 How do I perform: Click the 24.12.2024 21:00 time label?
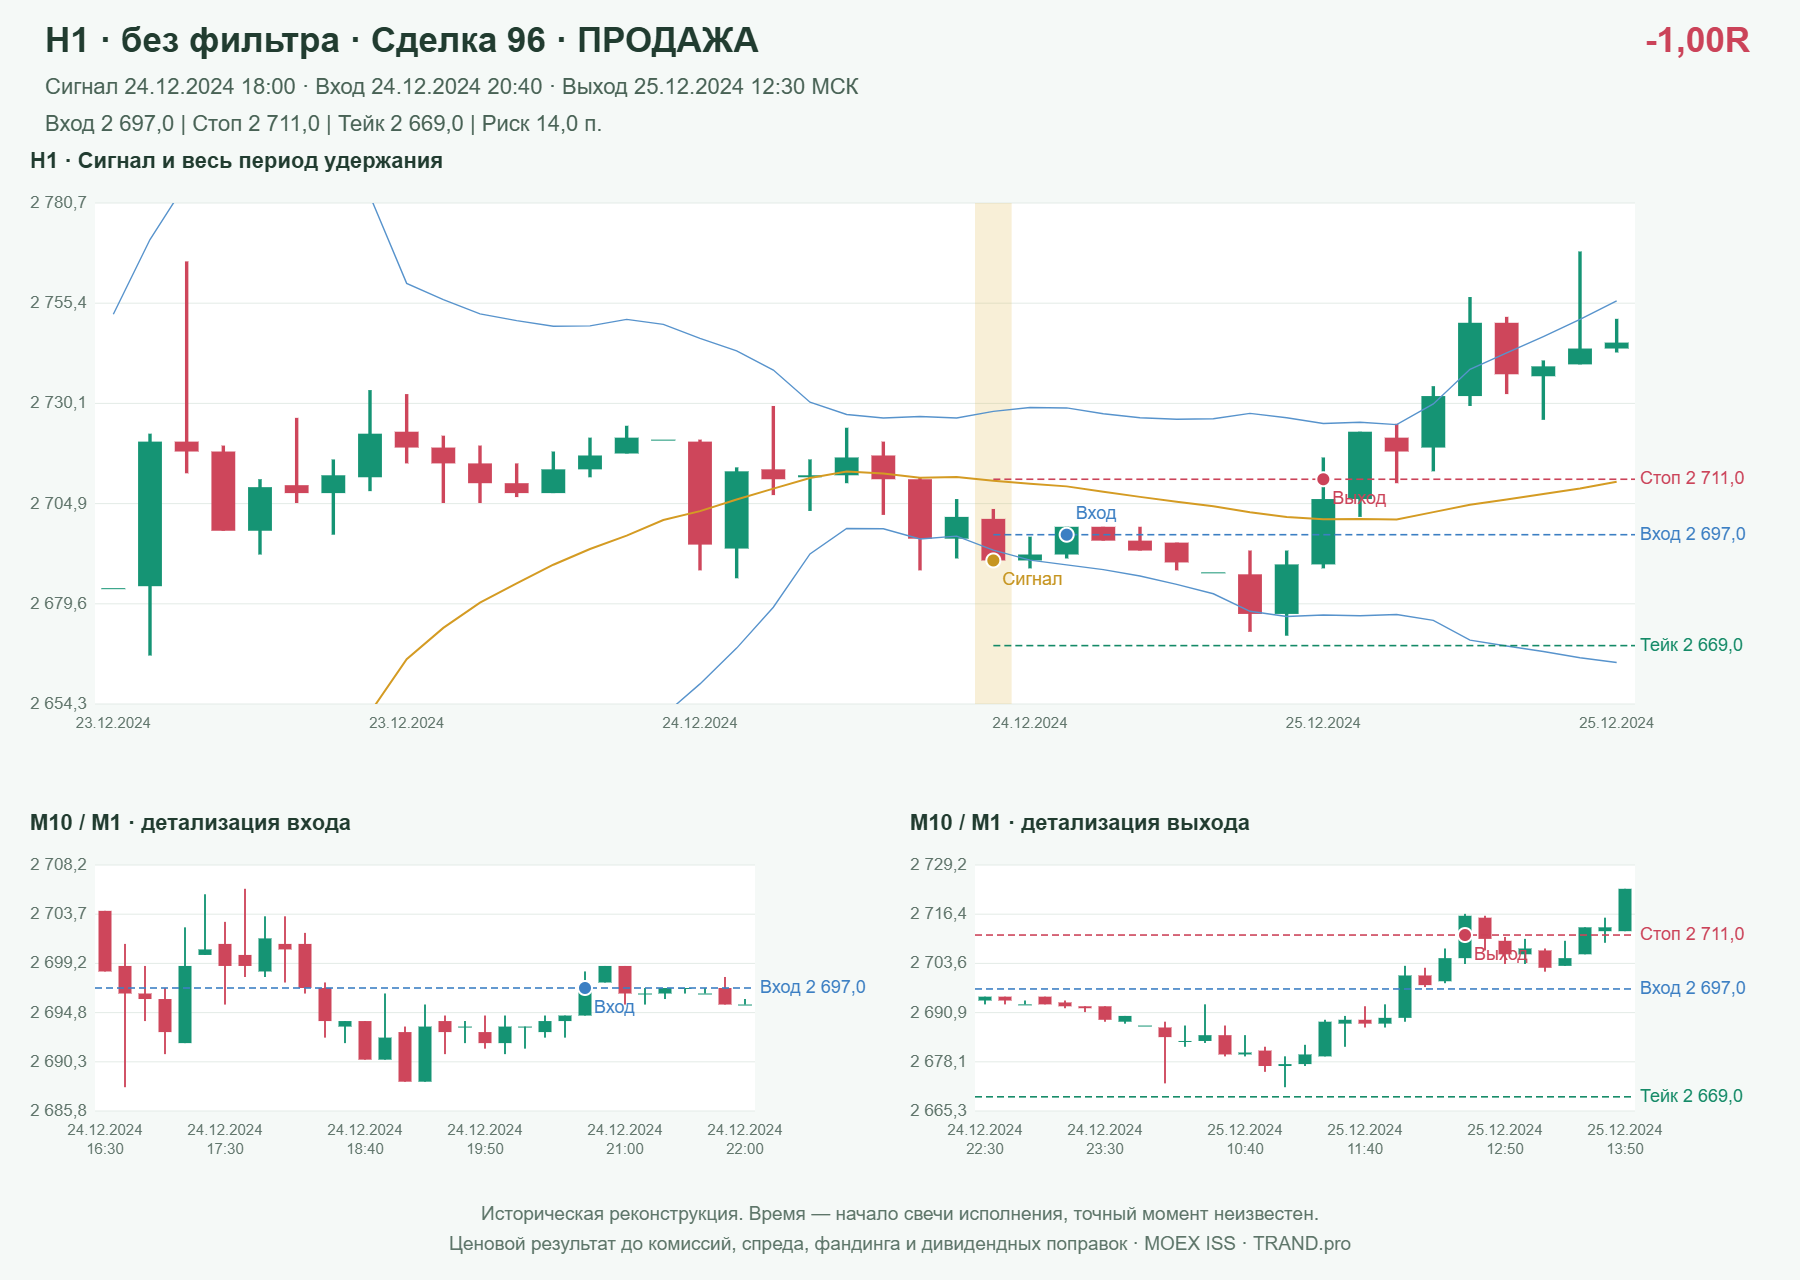(x=625, y=1139)
